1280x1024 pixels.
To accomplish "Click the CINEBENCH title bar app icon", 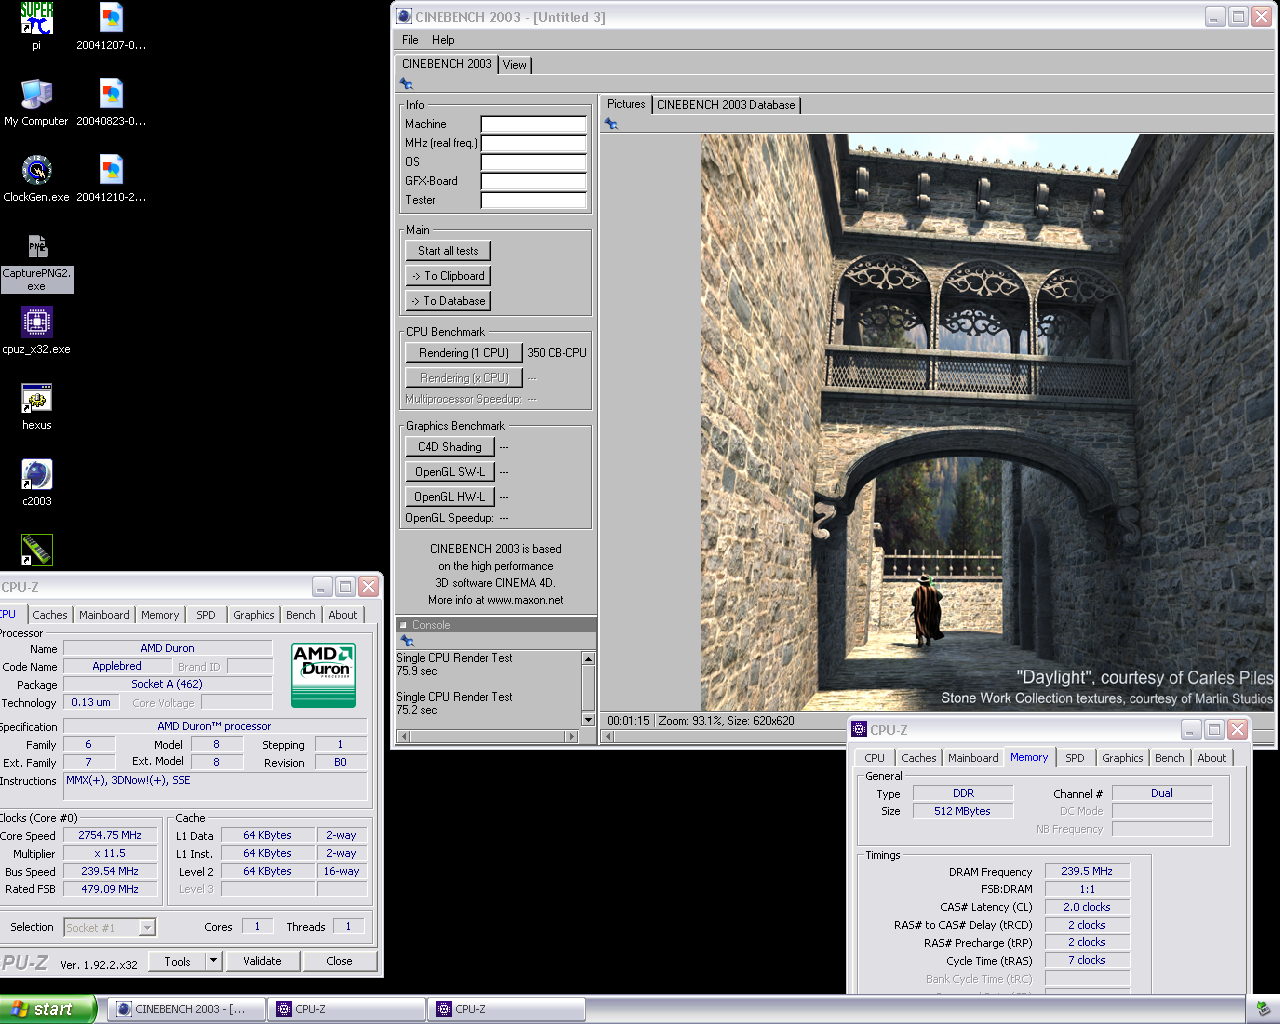I will pyautogui.click(x=404, y=16).
